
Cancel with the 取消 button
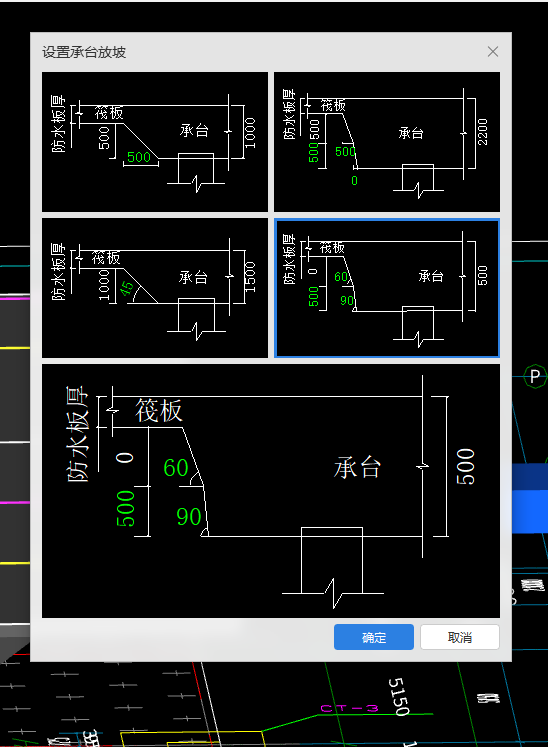[x=460, y=637]
